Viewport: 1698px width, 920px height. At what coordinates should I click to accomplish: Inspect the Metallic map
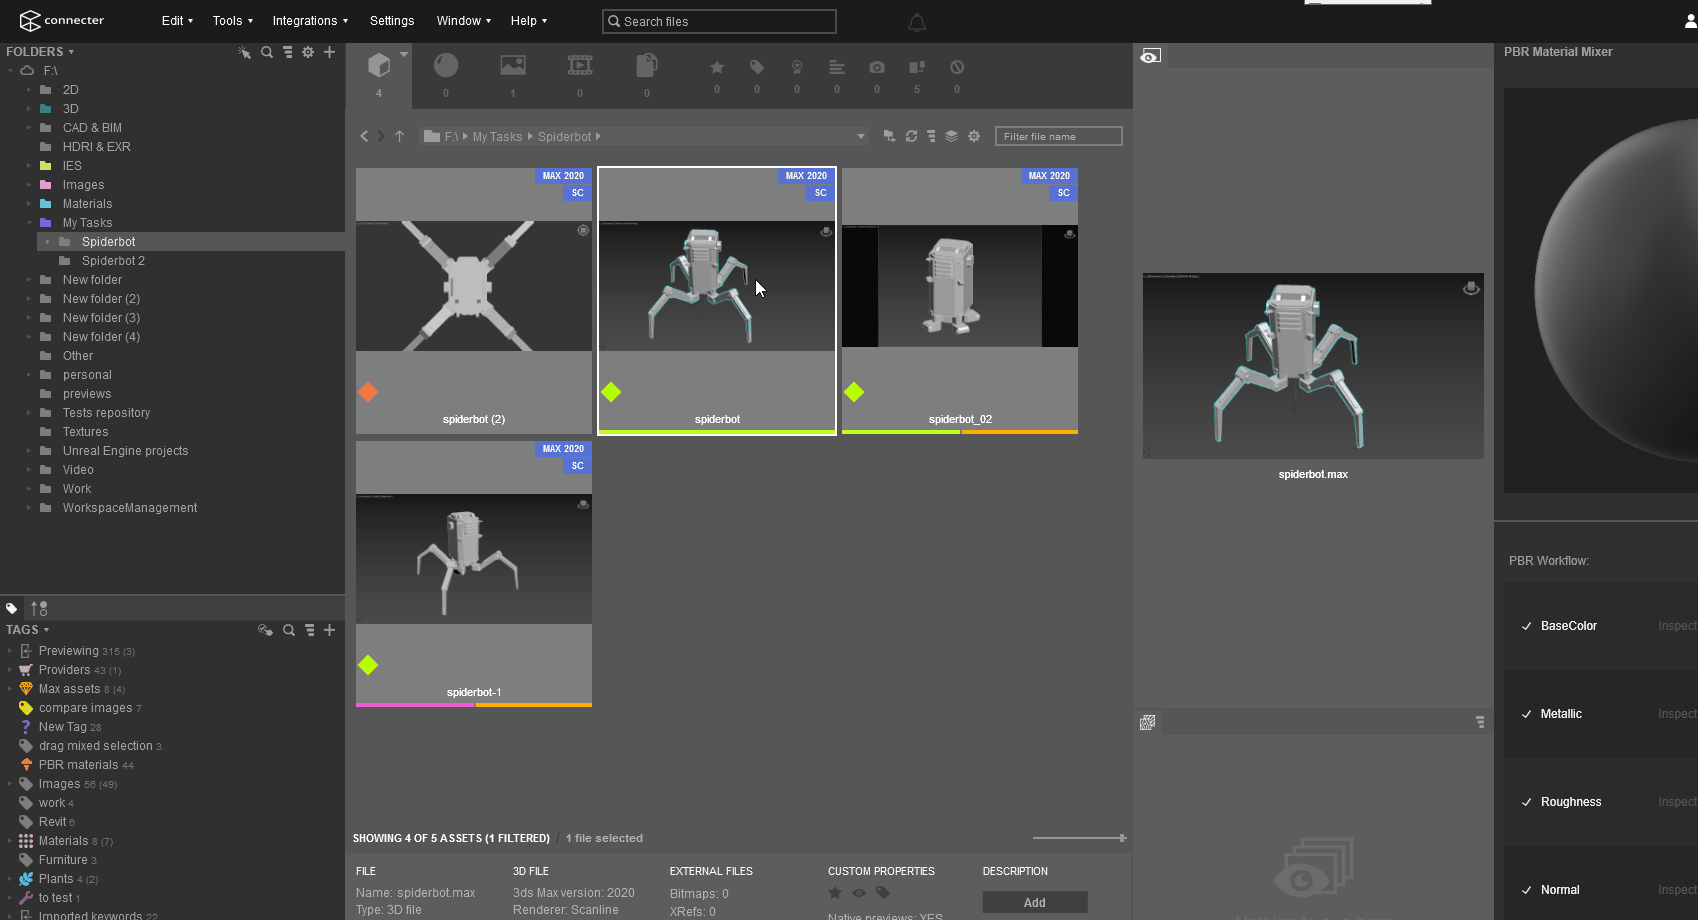point(1677,714)
